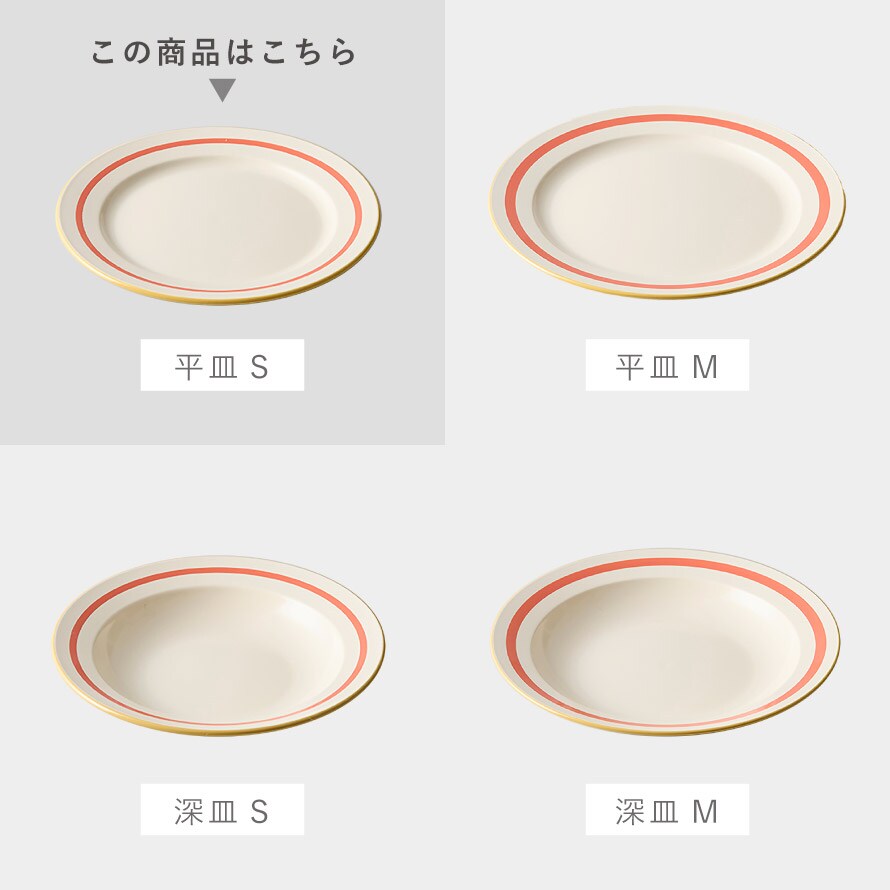Click the red stripe on 深皿 M plate
The height and width of the screenshot is (890, 890).
(666, 563)
